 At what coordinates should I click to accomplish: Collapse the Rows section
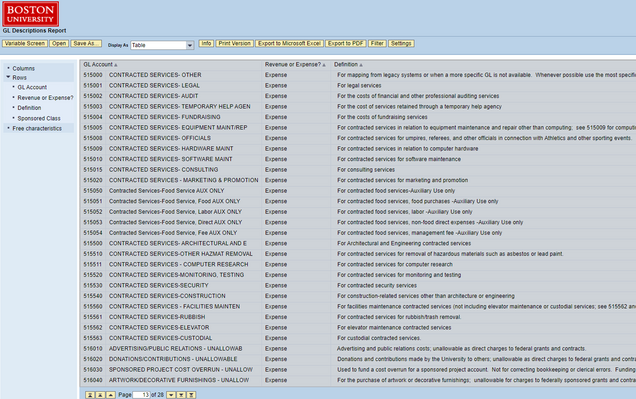8,77
